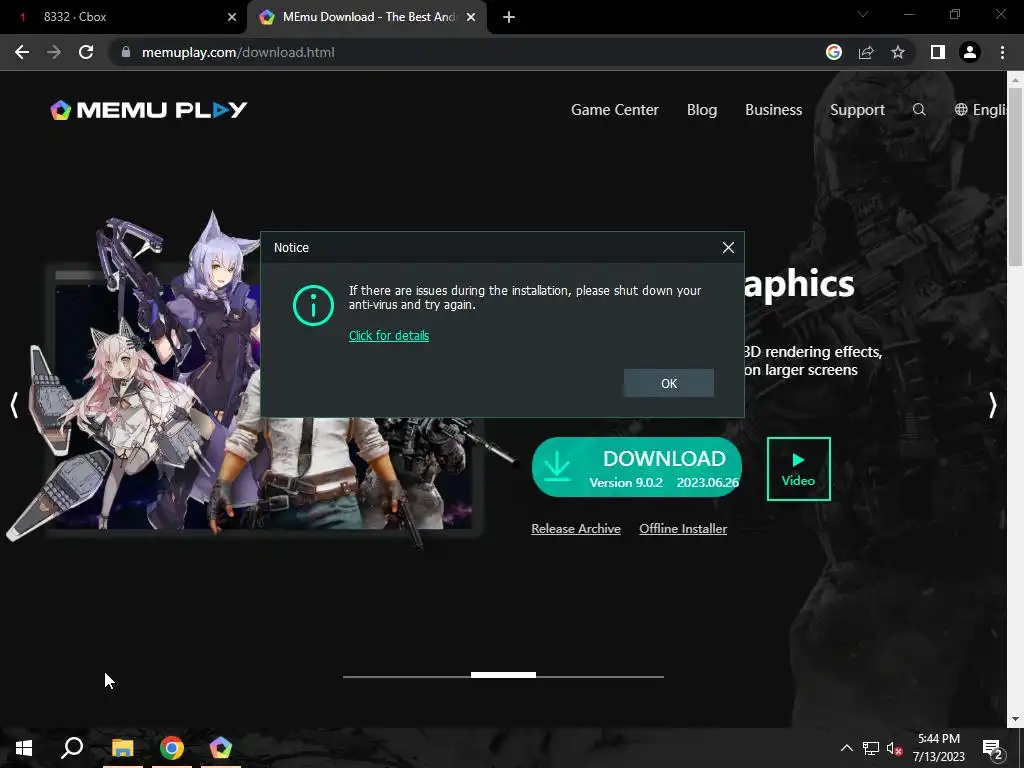Open the Support menu item
The height and width of the screenshot is (768, 1024).
(x=857, y=110)
